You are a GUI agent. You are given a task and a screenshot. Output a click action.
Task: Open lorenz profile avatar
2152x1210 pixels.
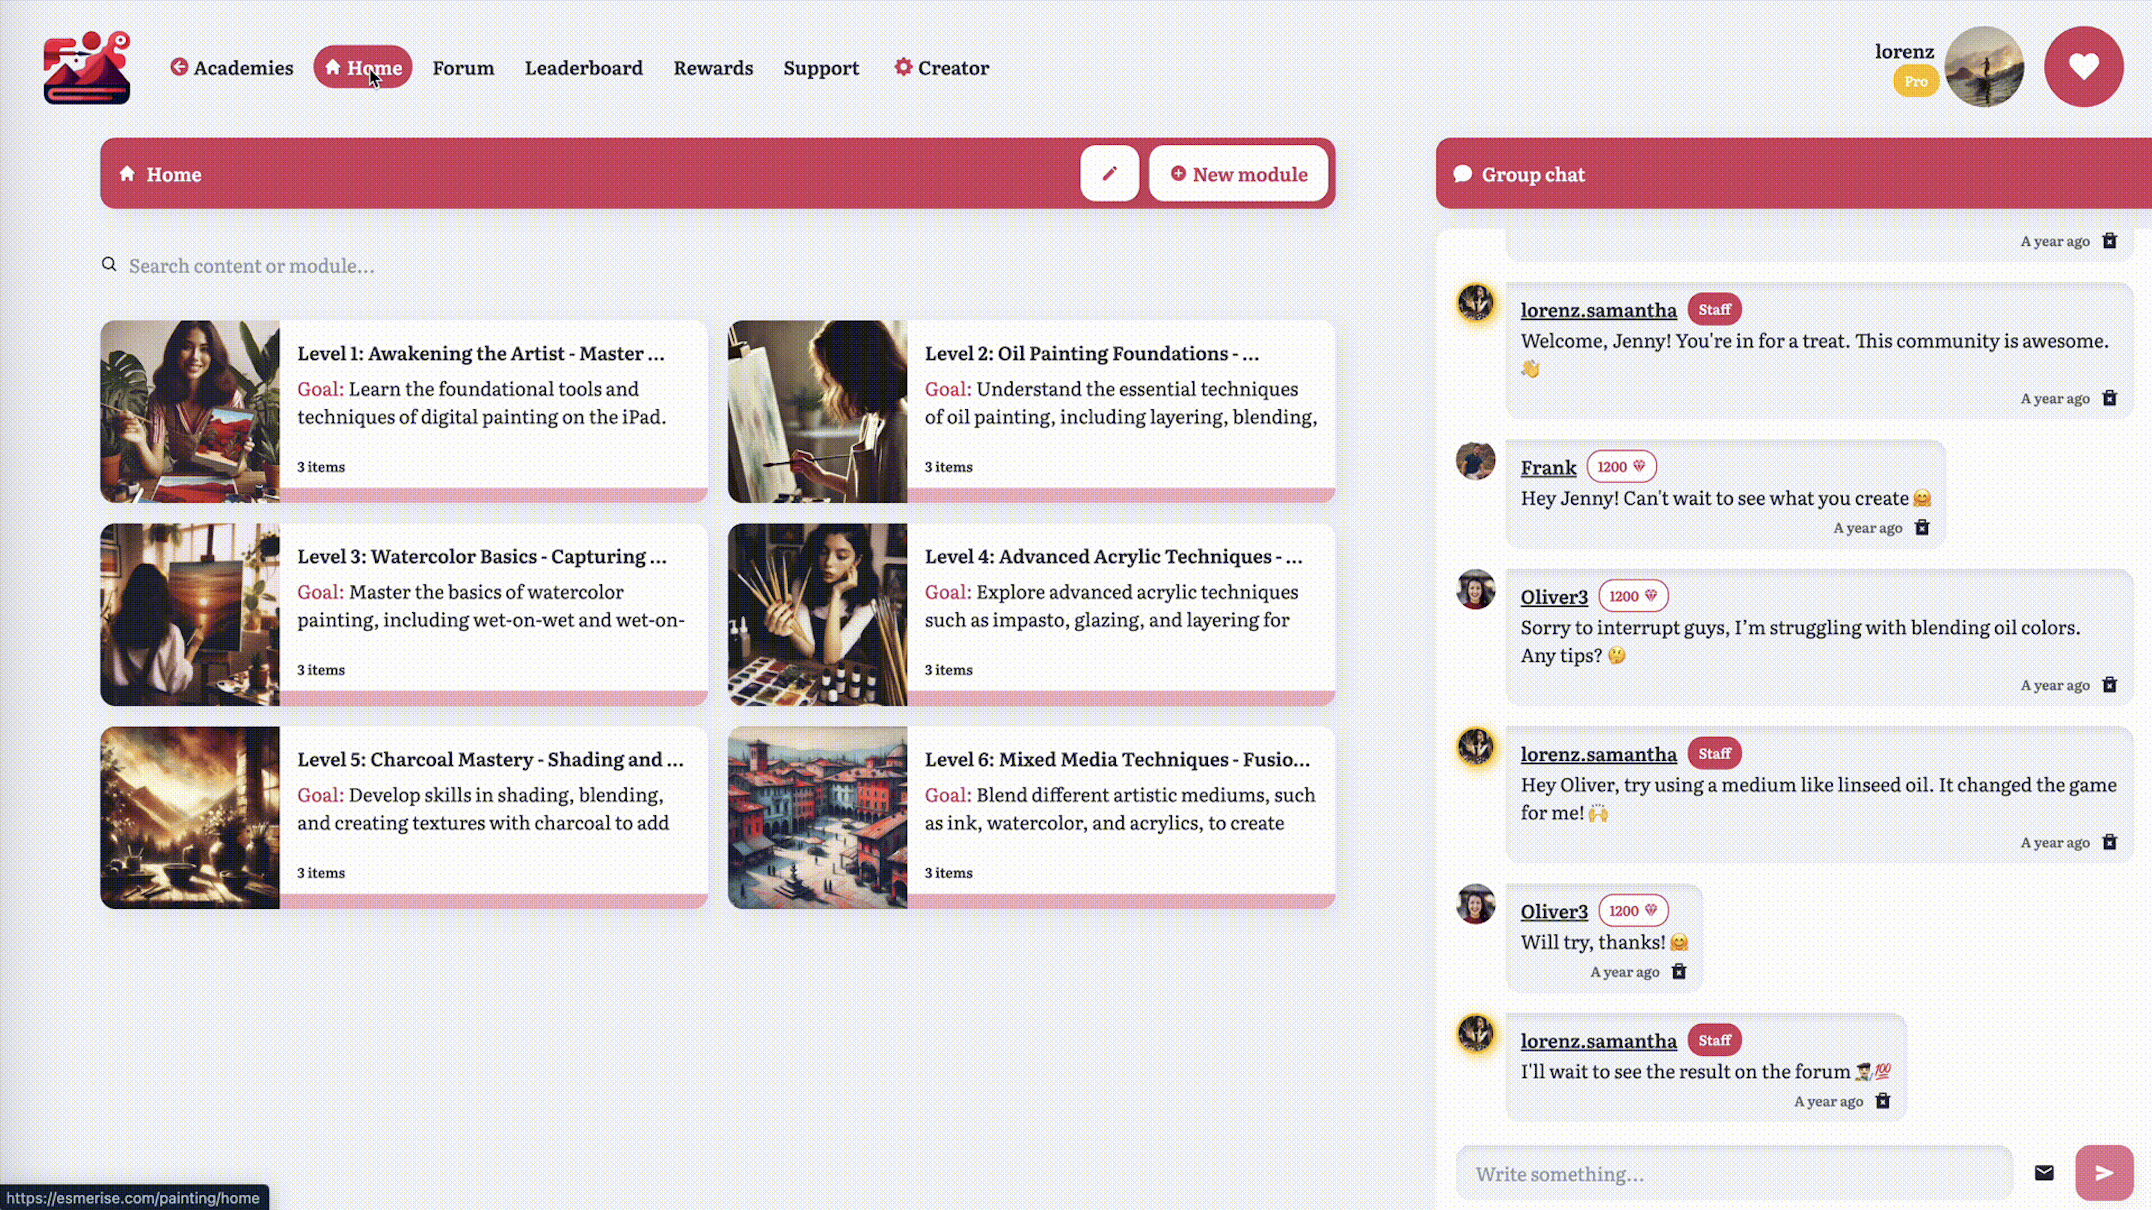click(x=1984, y=67)
